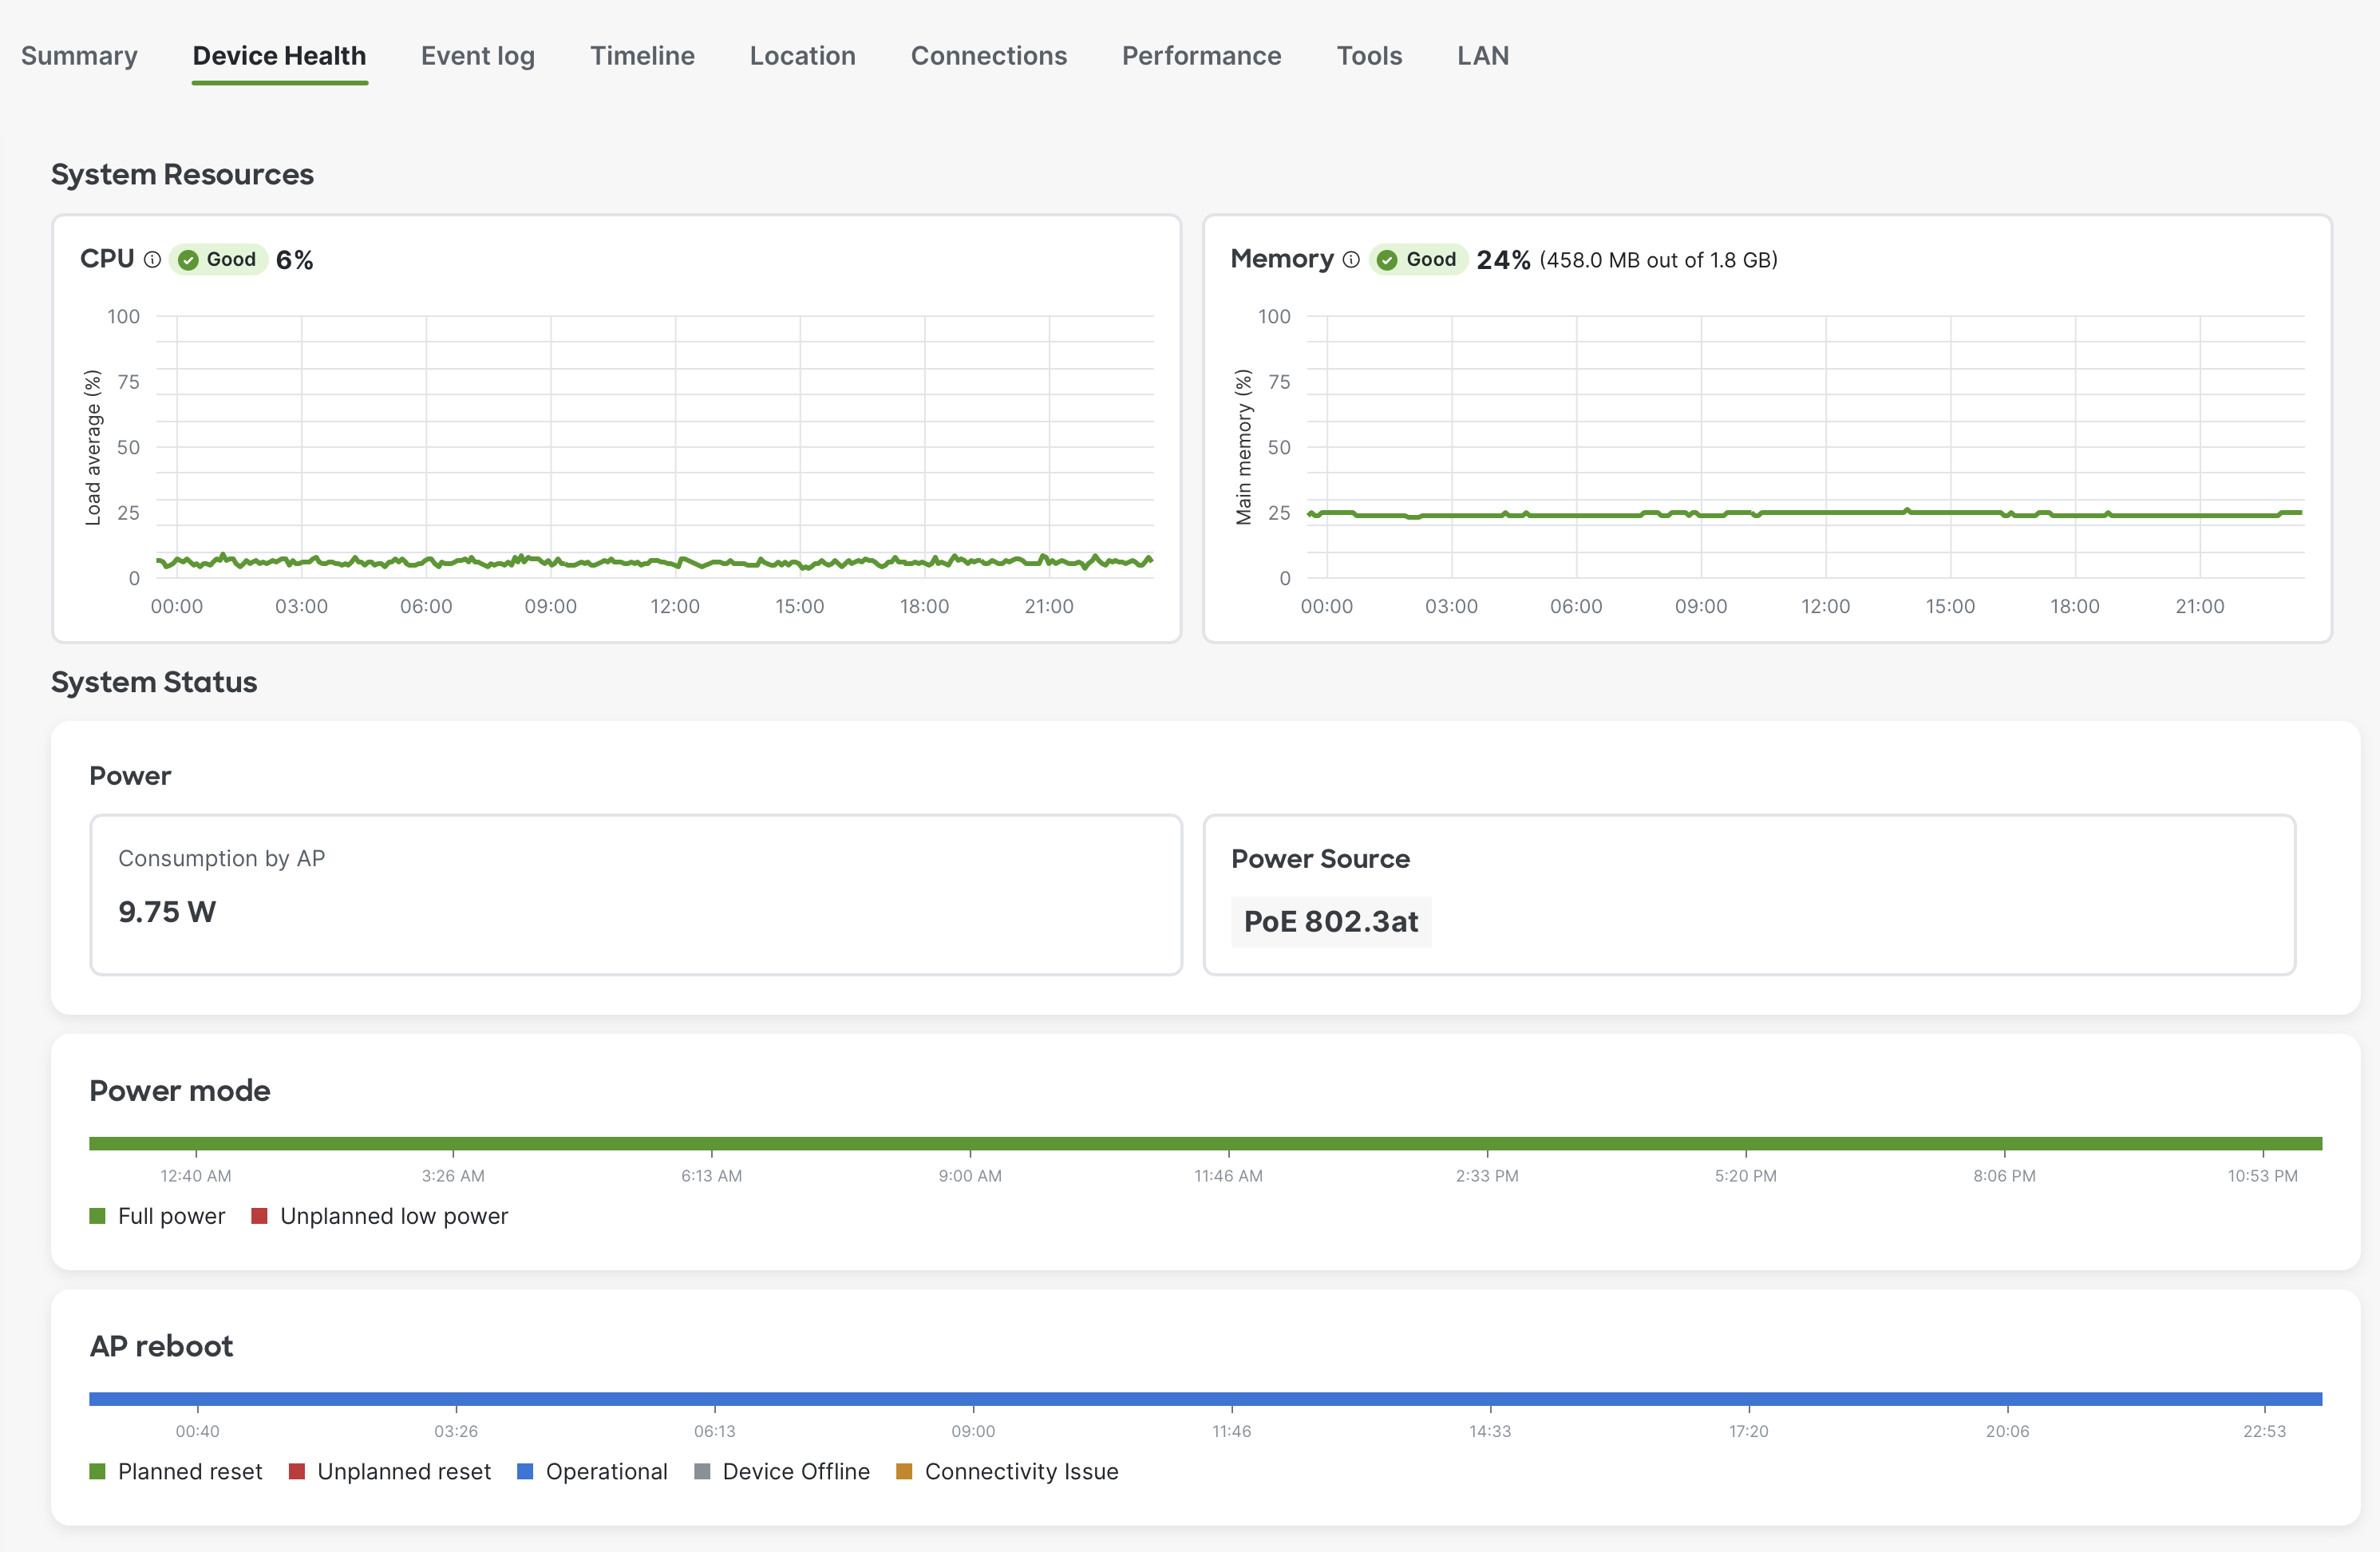Switch to the Performance tab
Viewport: 2380px width, 1552px height.
(x=1201, y=56)
